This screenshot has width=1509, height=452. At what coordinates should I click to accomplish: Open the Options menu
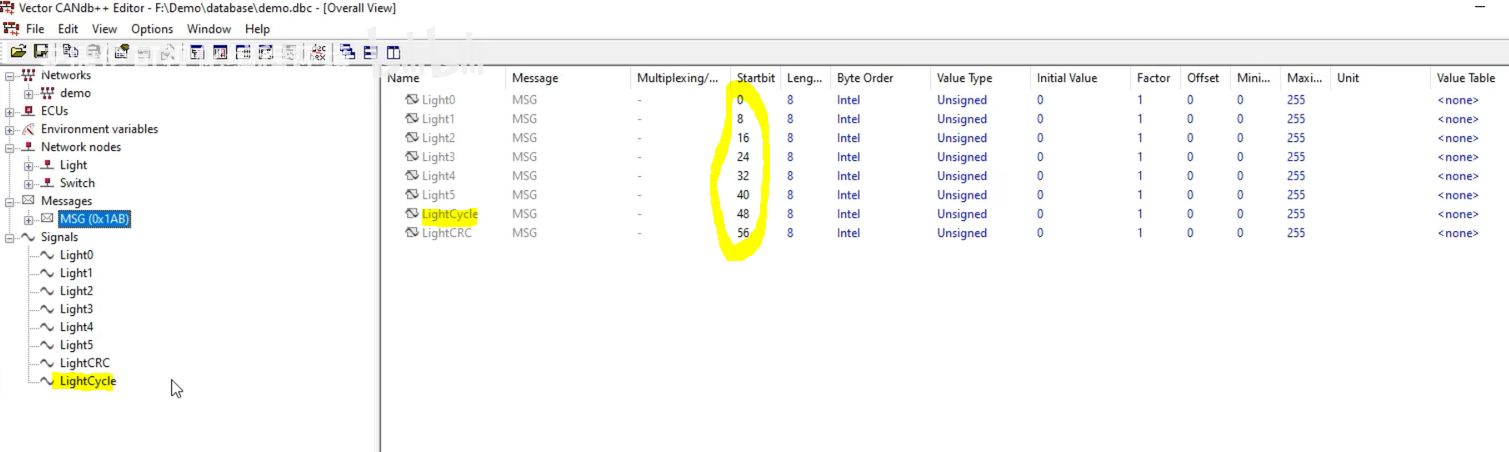point(152,29)
